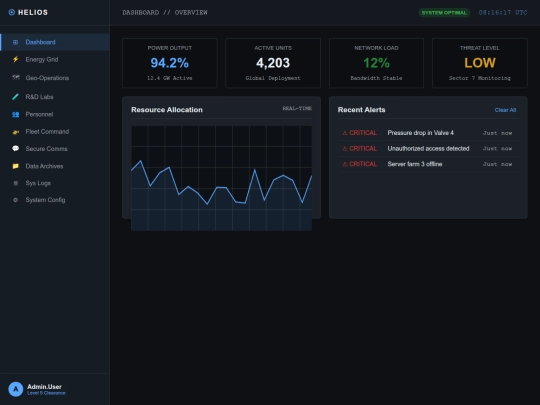Screen dimensions: 540x405
Task: Open System Config settings
Action: 55,200
